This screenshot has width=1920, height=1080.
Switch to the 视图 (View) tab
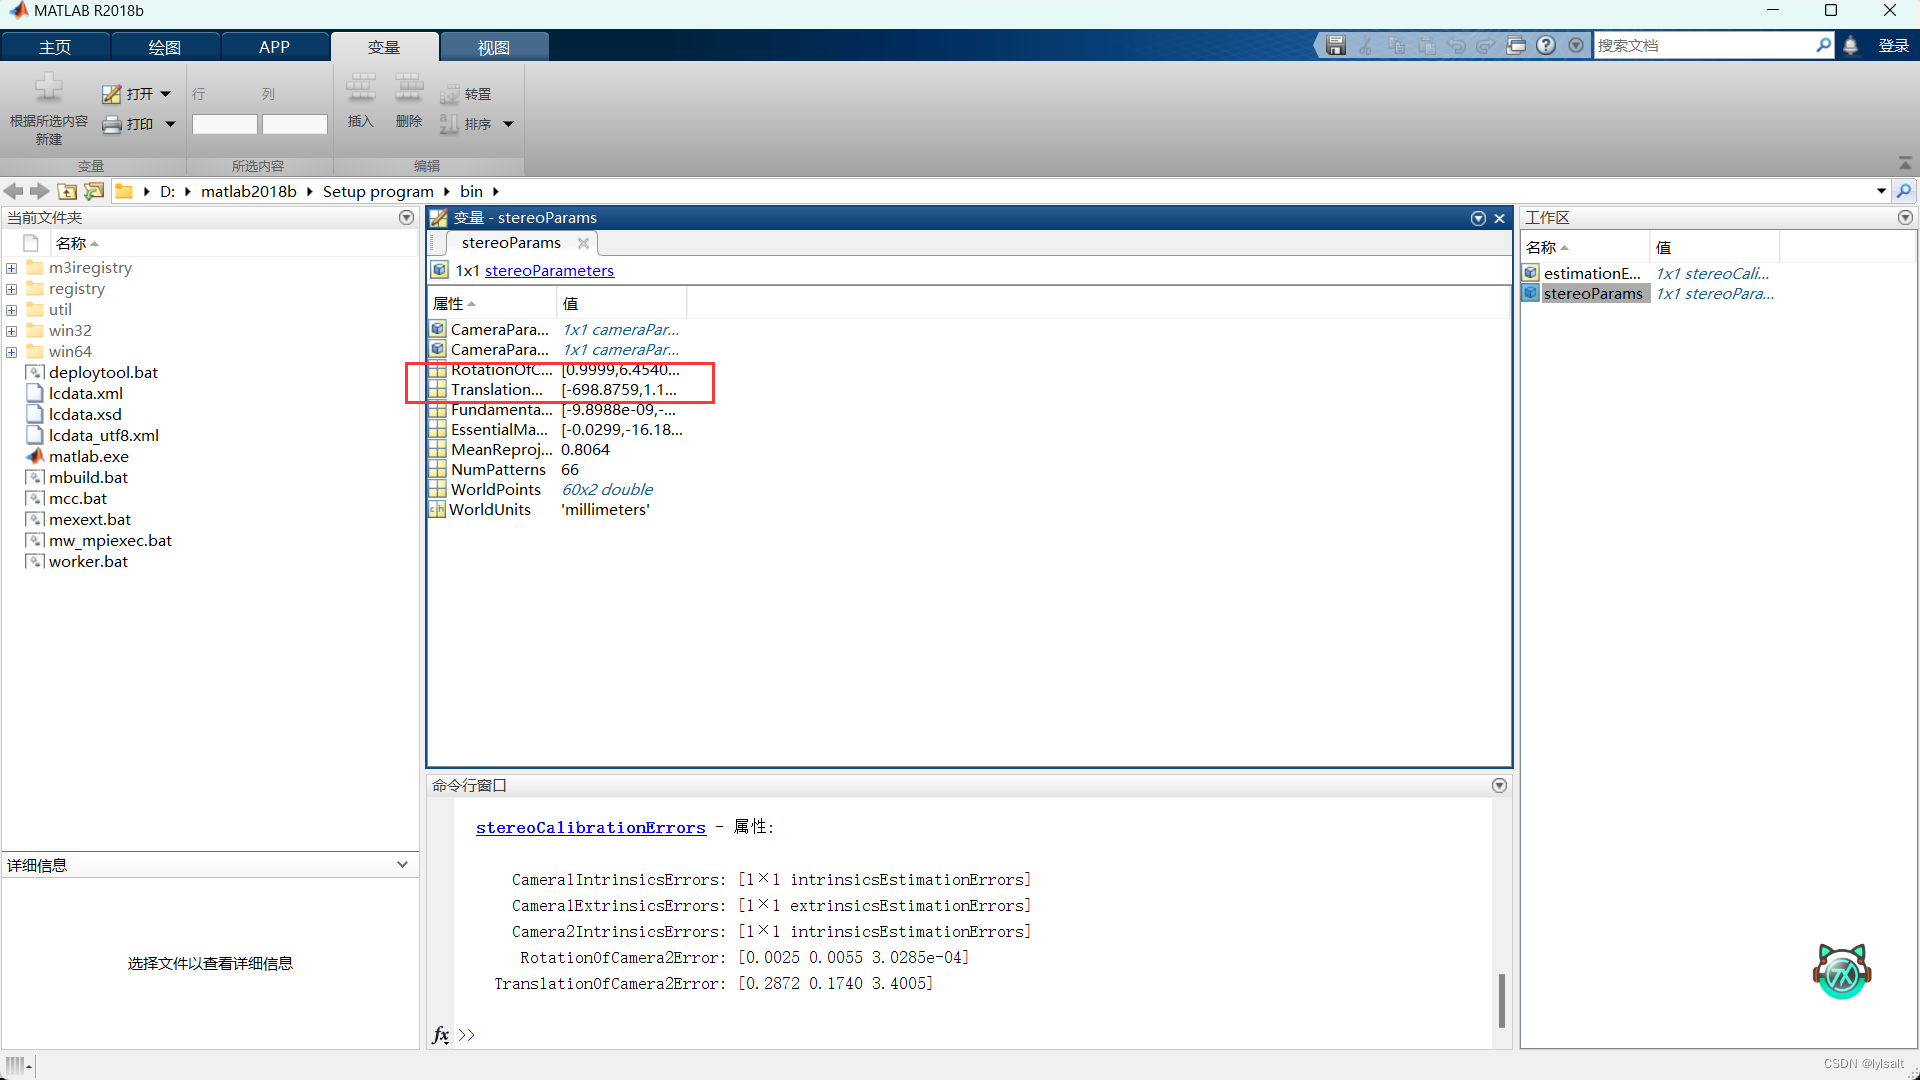point(493,47)
